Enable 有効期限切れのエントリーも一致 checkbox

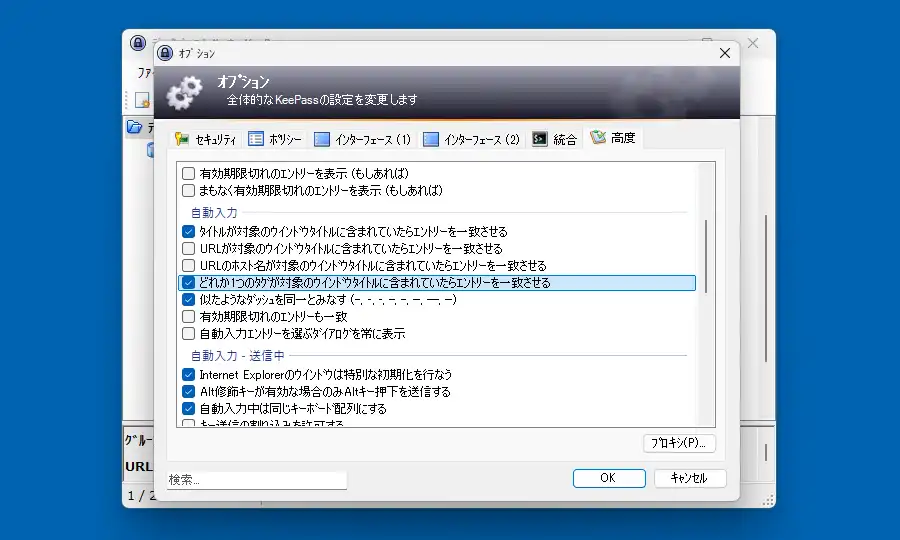click(x=188, y=316)
